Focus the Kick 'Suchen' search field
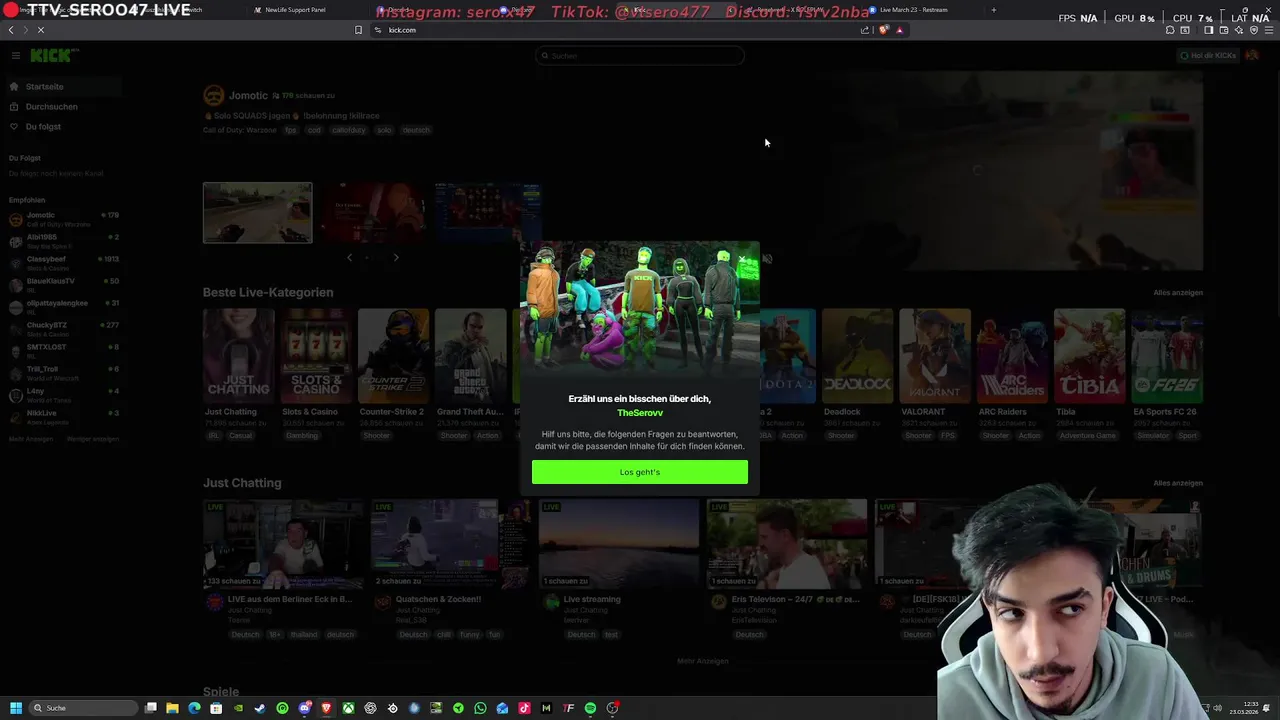The height and width of the screenshot is (720, 1280). pos(640,56)
